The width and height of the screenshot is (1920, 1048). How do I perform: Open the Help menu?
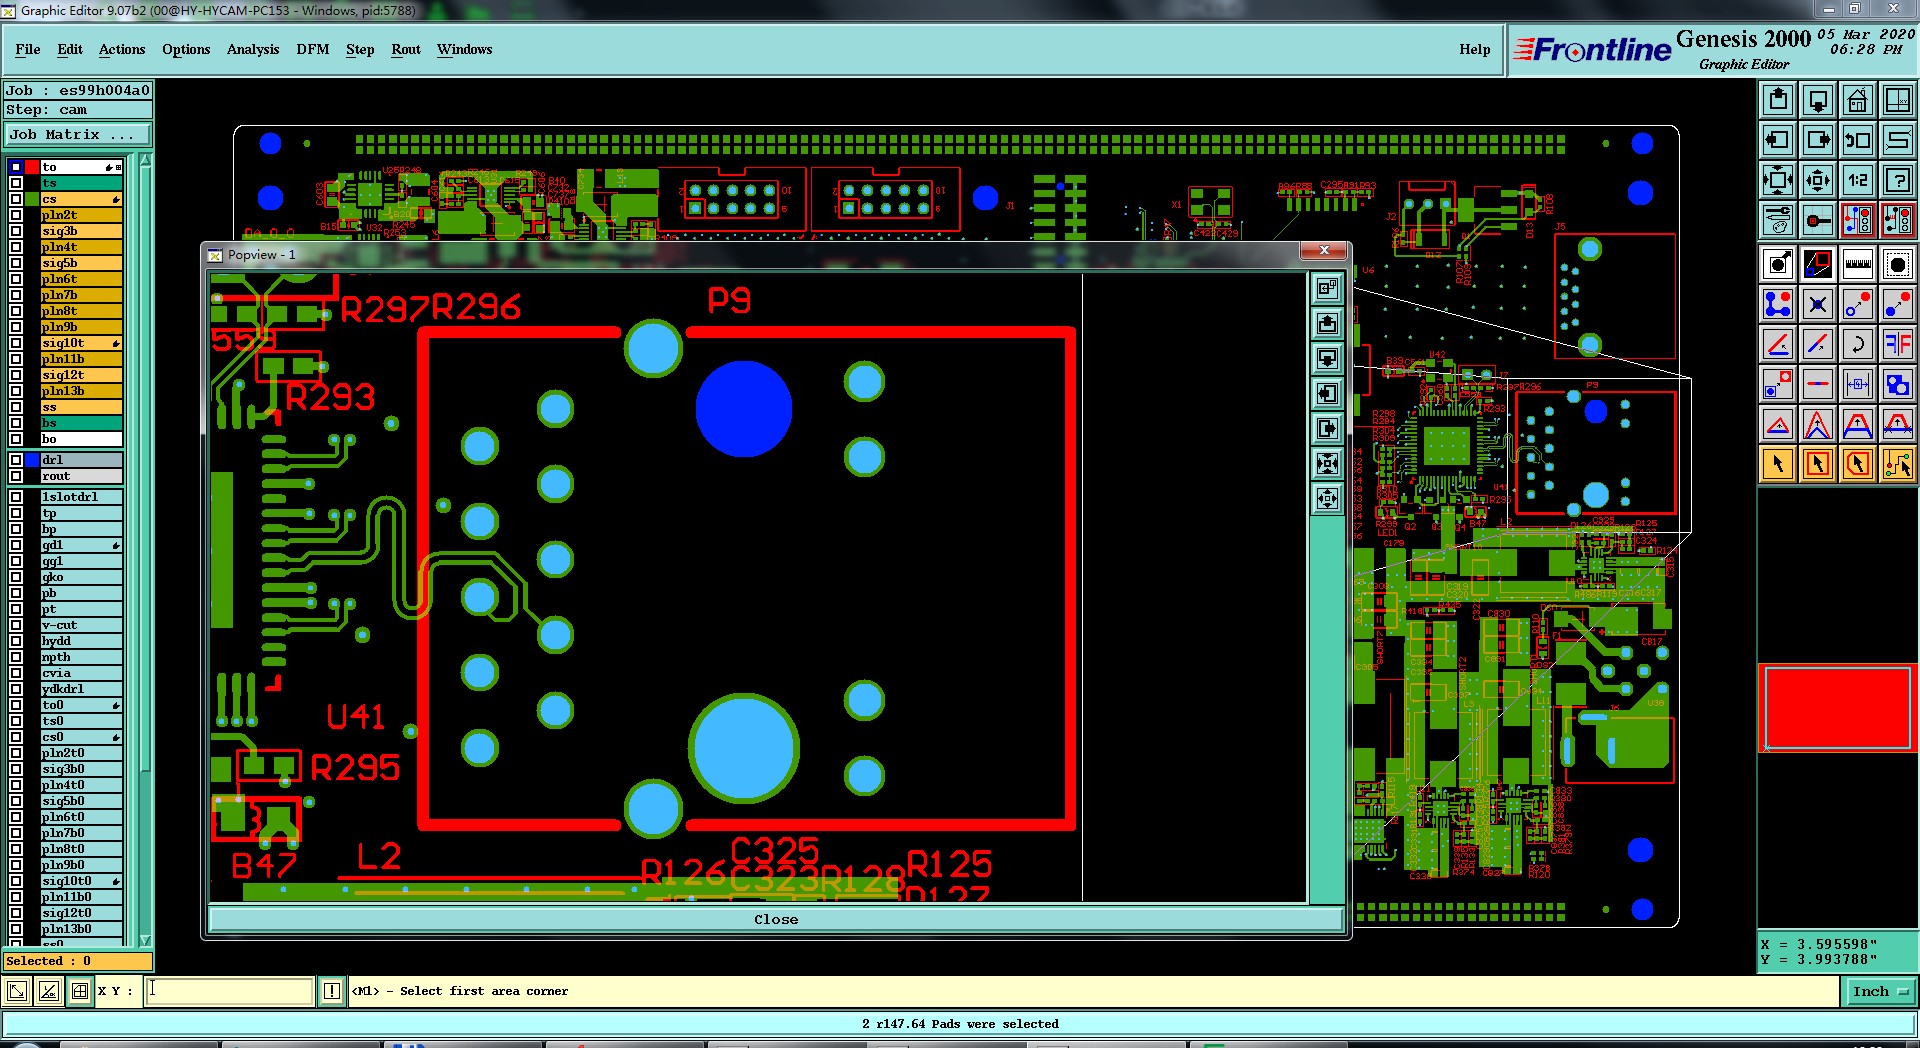[1474, 49]
